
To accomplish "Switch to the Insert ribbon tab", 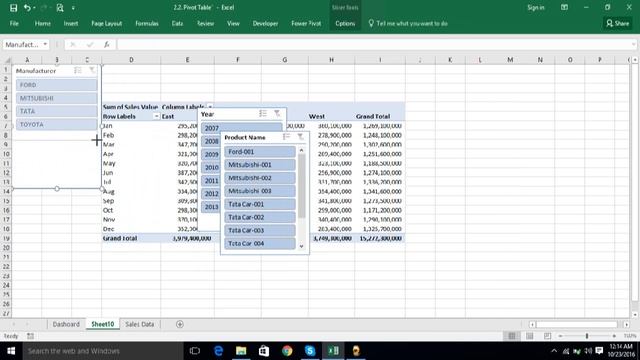I will tap(71, 24).
